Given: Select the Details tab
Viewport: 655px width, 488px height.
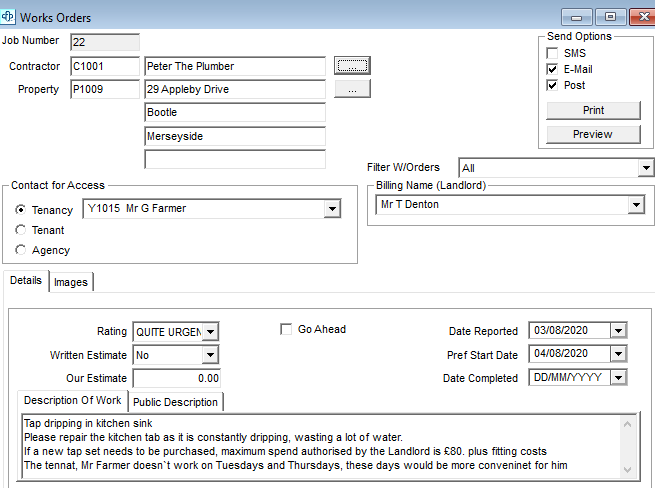Looking at the screenshot, I should (26, 280).
